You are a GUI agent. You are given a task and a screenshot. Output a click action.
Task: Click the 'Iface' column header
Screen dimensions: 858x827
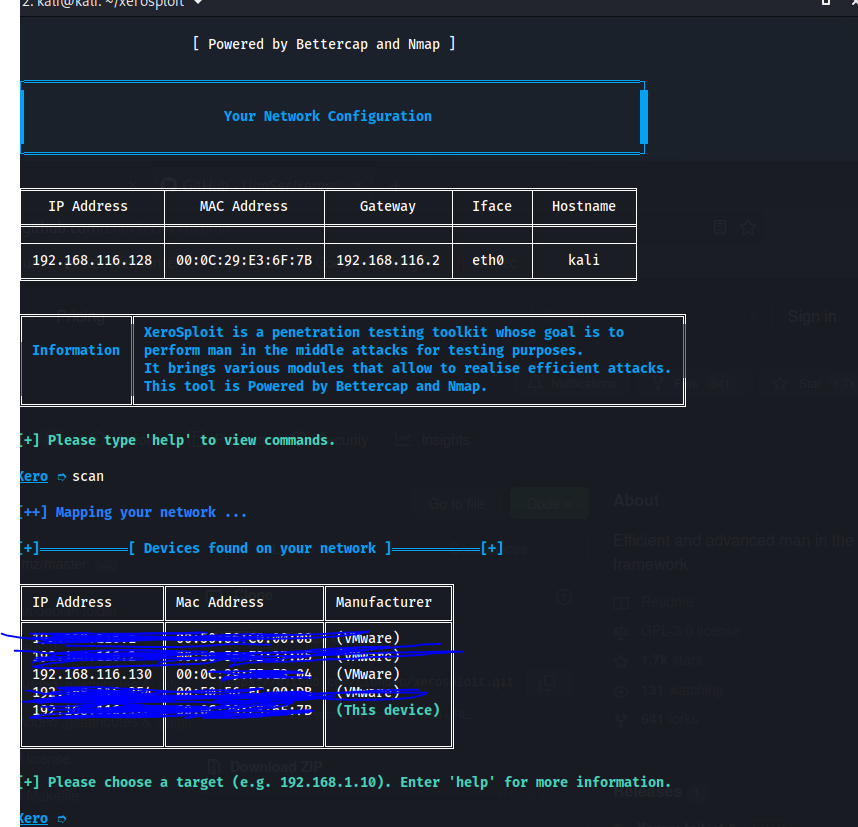pyautogui.click(x=492, y=206)
